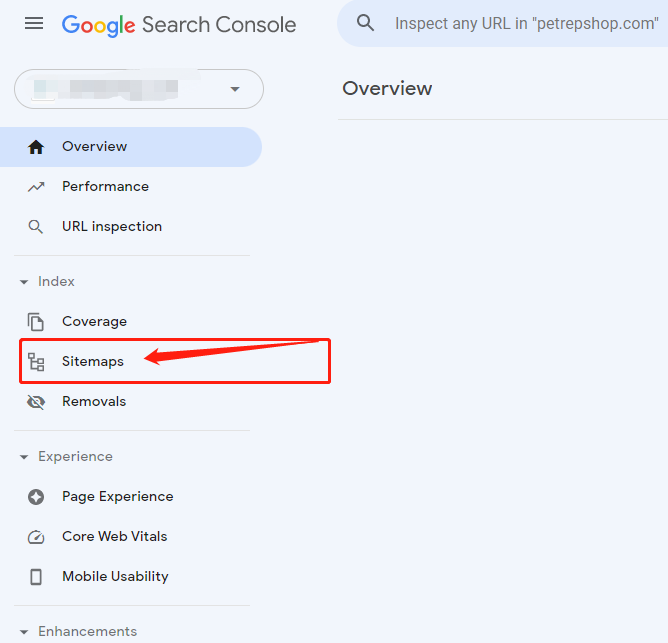This screenshot has width=668, height=643.
Task: Focus the Inspect any URL search field
Action: tap(526, 23)
